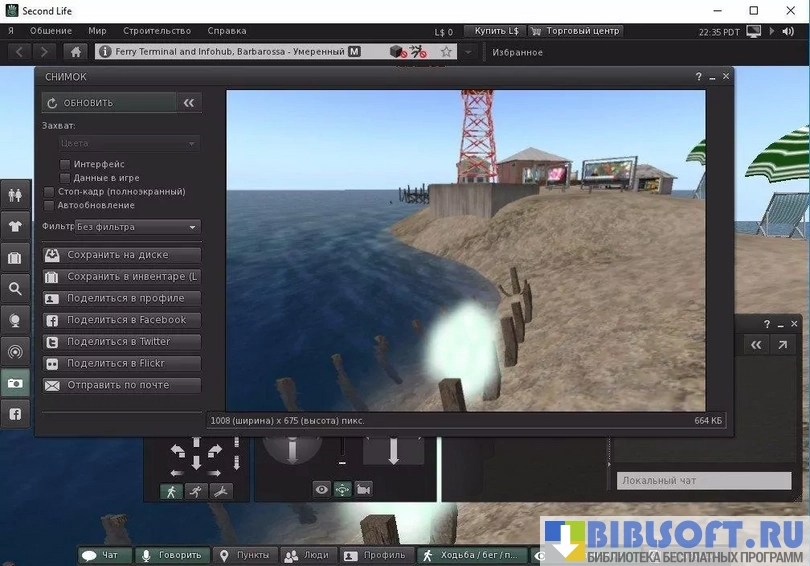Click the Home button in navigation bar
Image resolution: width=810 pixels, height=566 pixels.
[x=75, y=52]
